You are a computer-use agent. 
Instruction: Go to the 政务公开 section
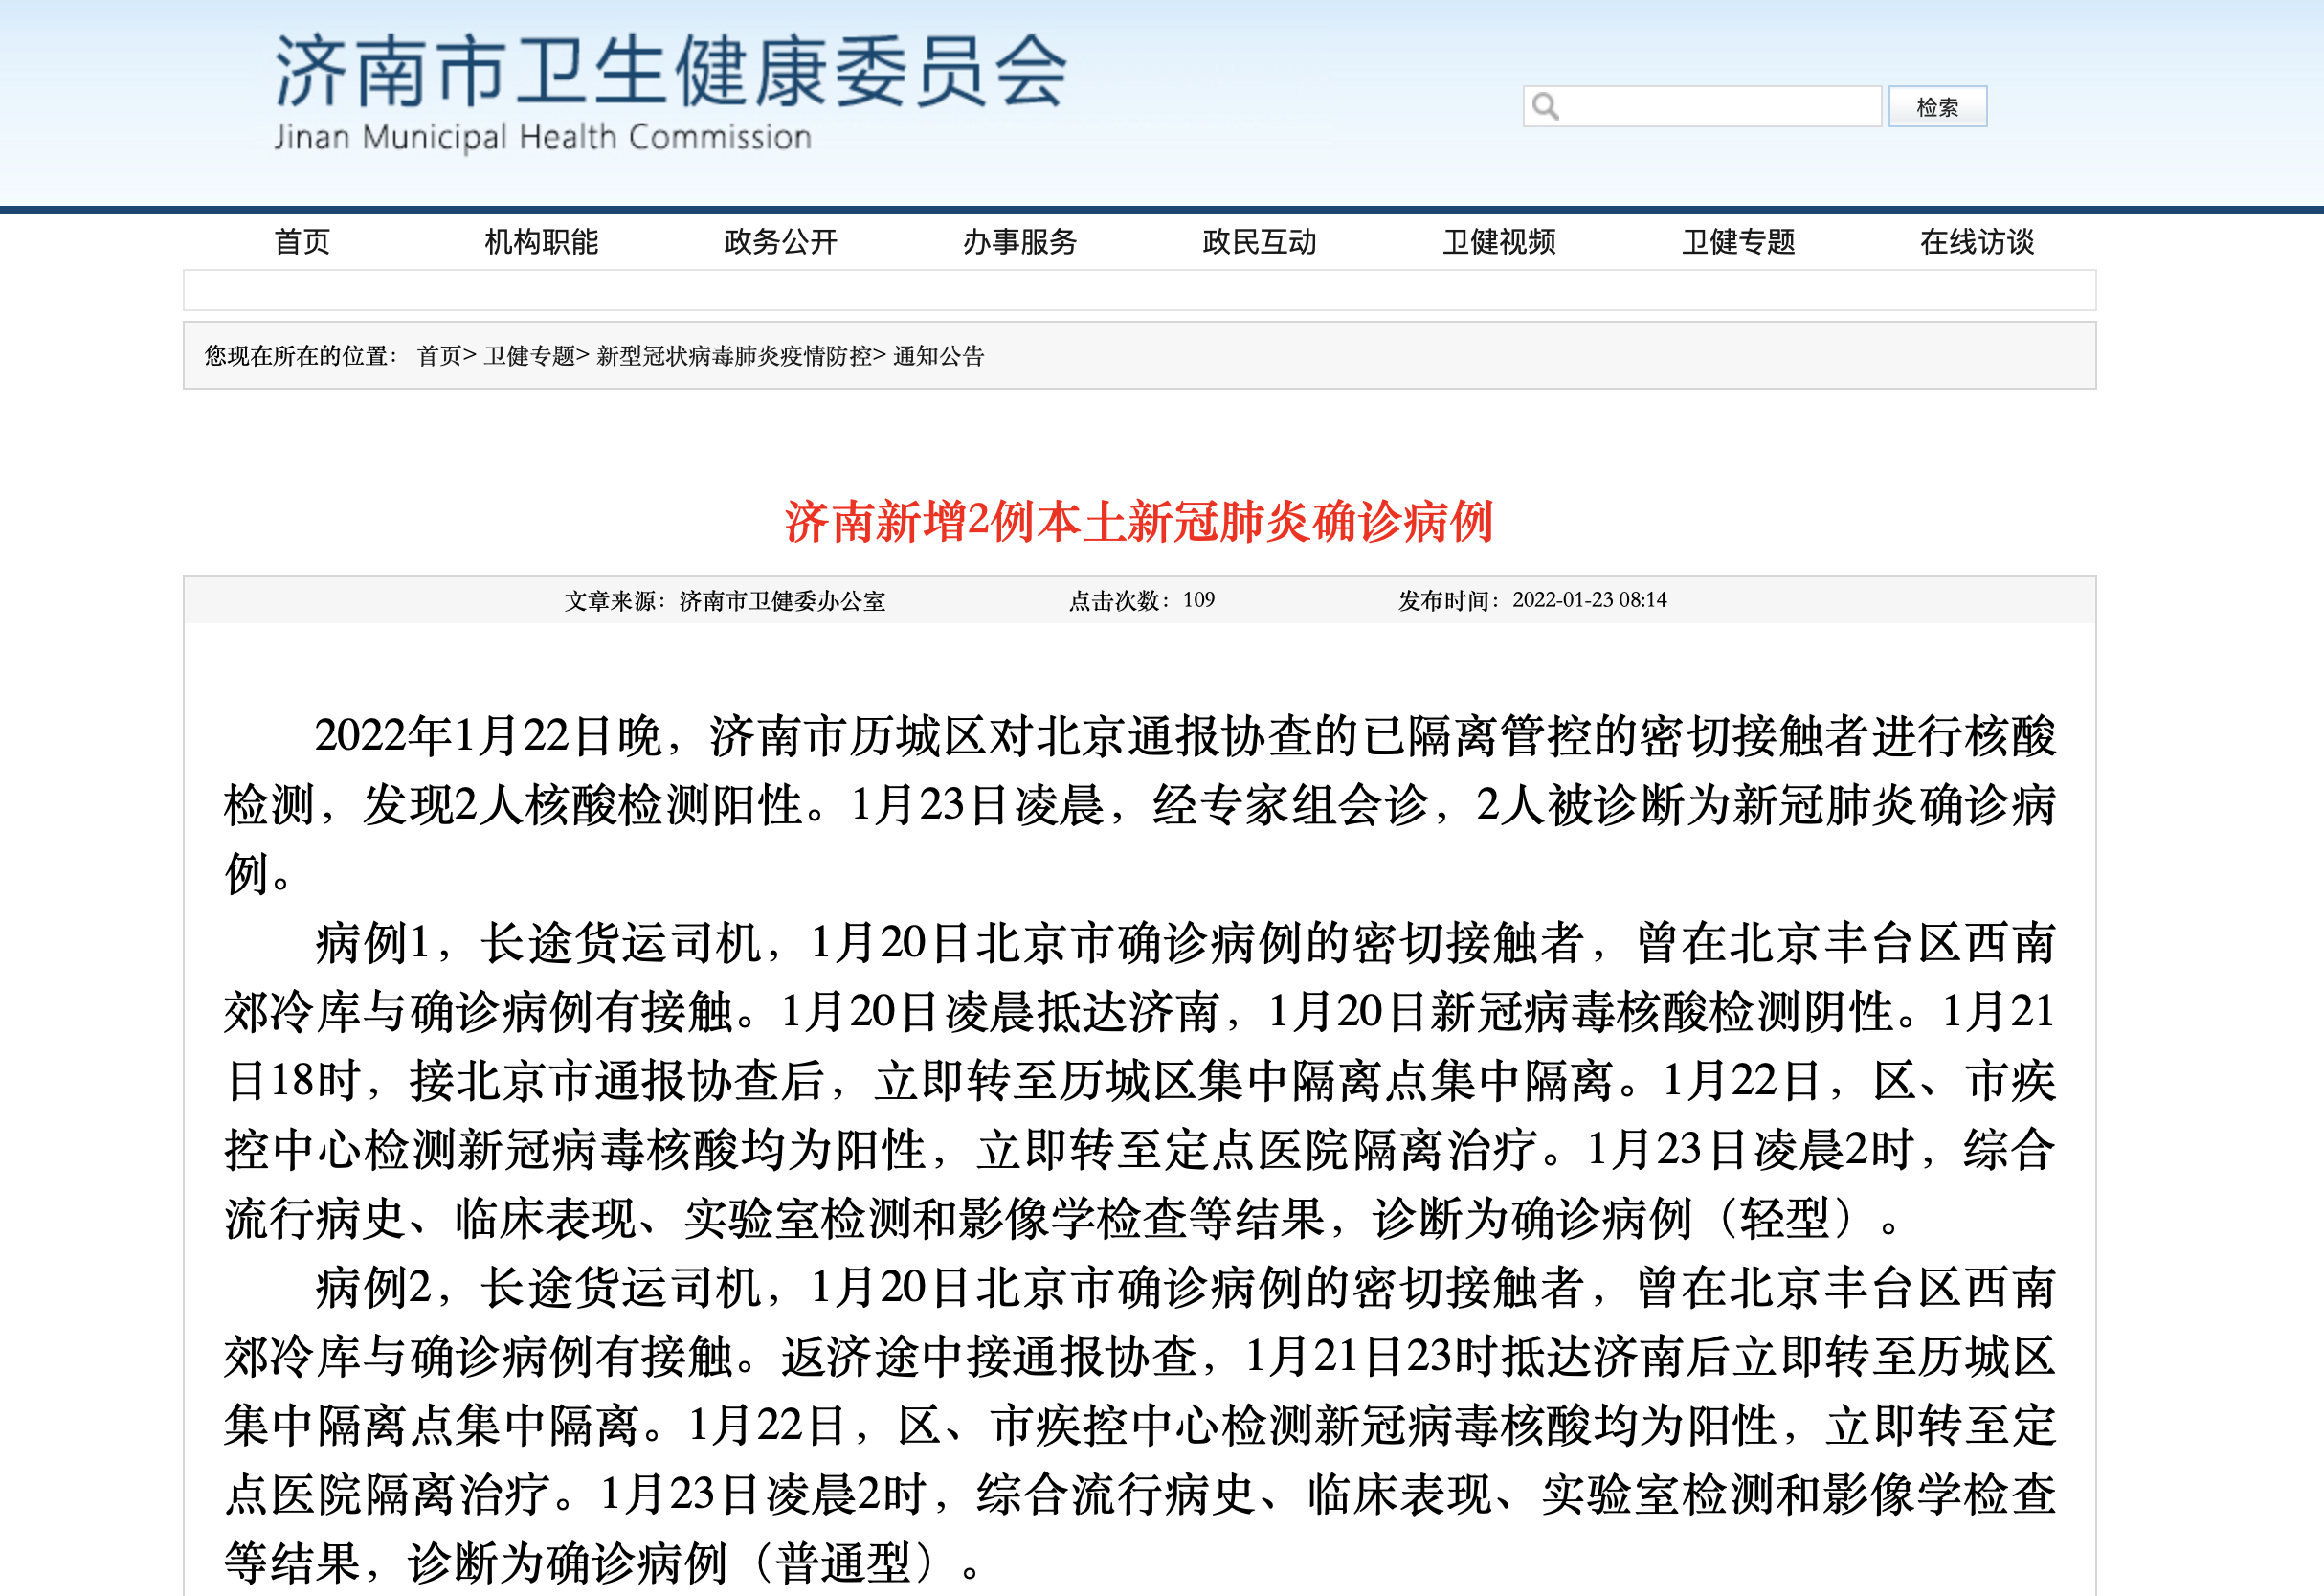point(780,241)
